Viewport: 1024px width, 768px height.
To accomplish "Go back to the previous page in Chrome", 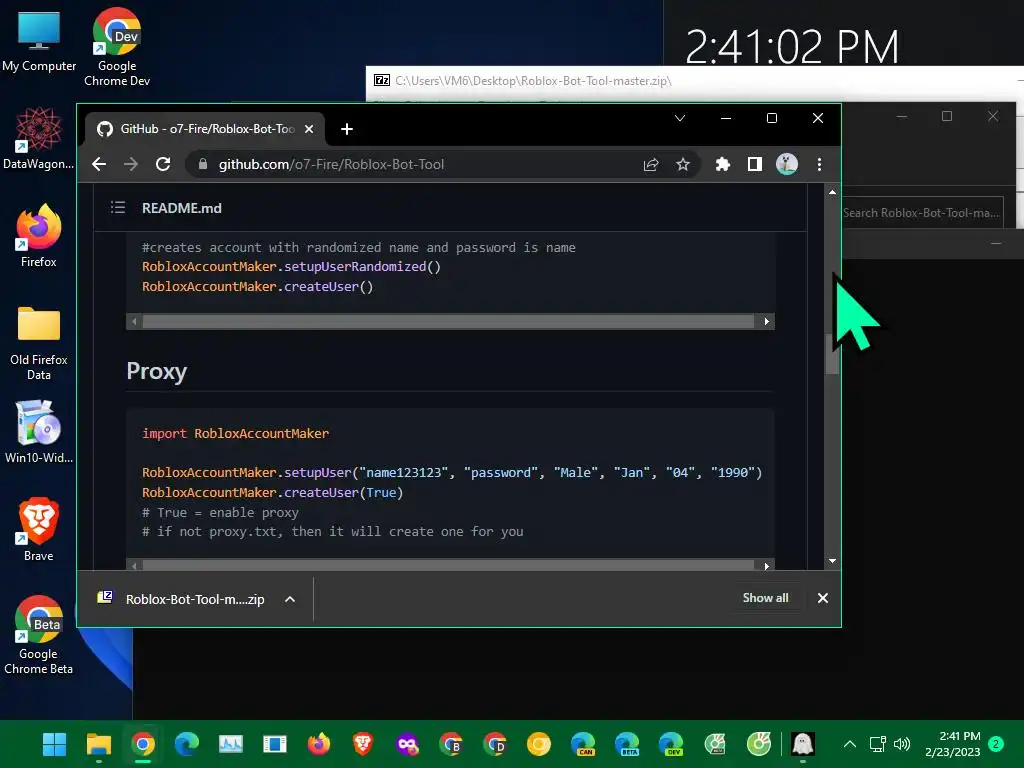I will click(99, 165).
